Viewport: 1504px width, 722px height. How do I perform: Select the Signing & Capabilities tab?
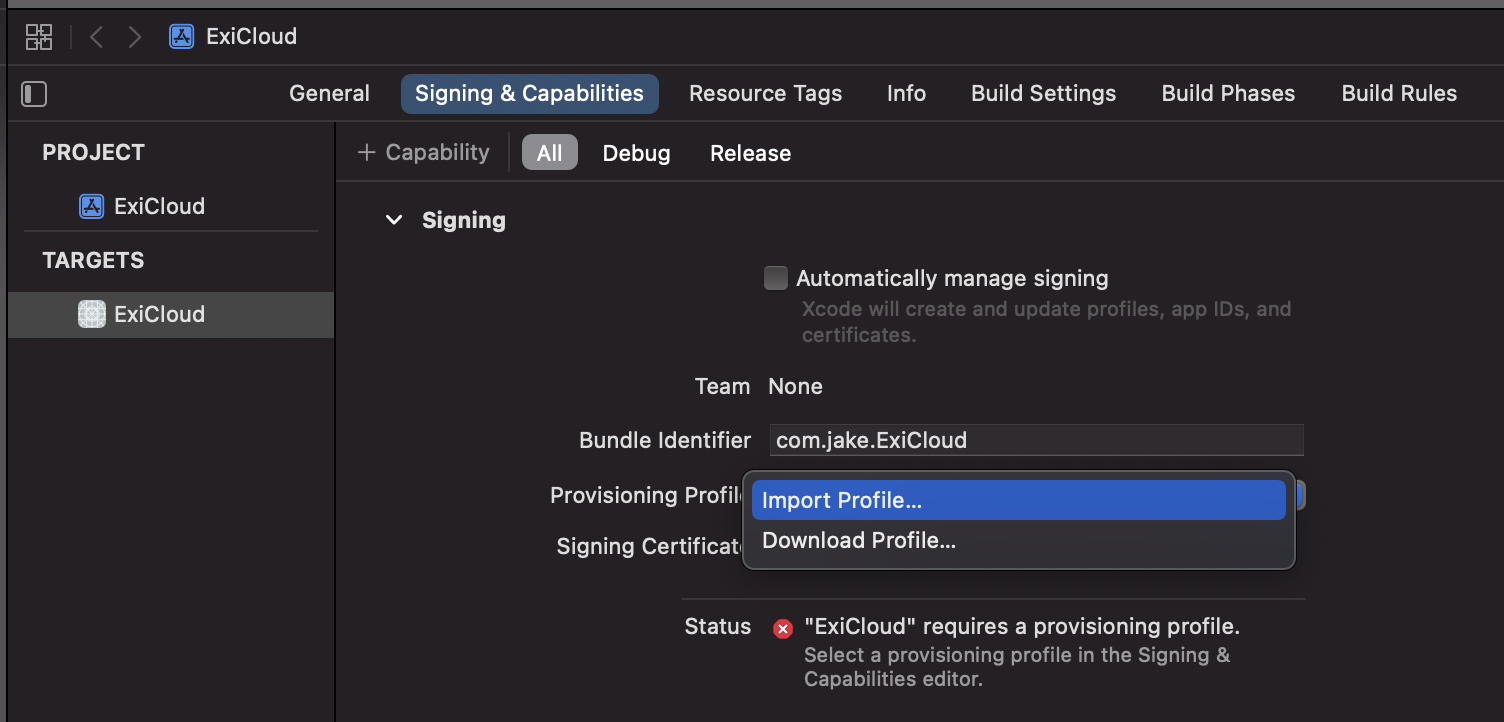click(x=529, y=94)
